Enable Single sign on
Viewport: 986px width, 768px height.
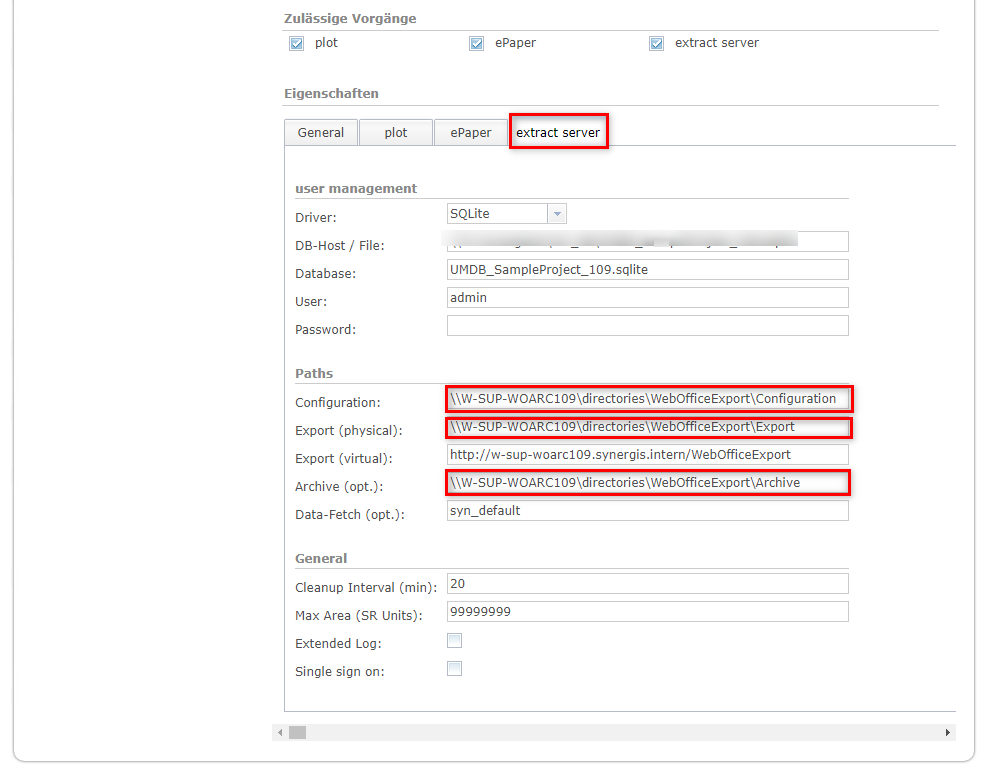(x=454, y=668)
